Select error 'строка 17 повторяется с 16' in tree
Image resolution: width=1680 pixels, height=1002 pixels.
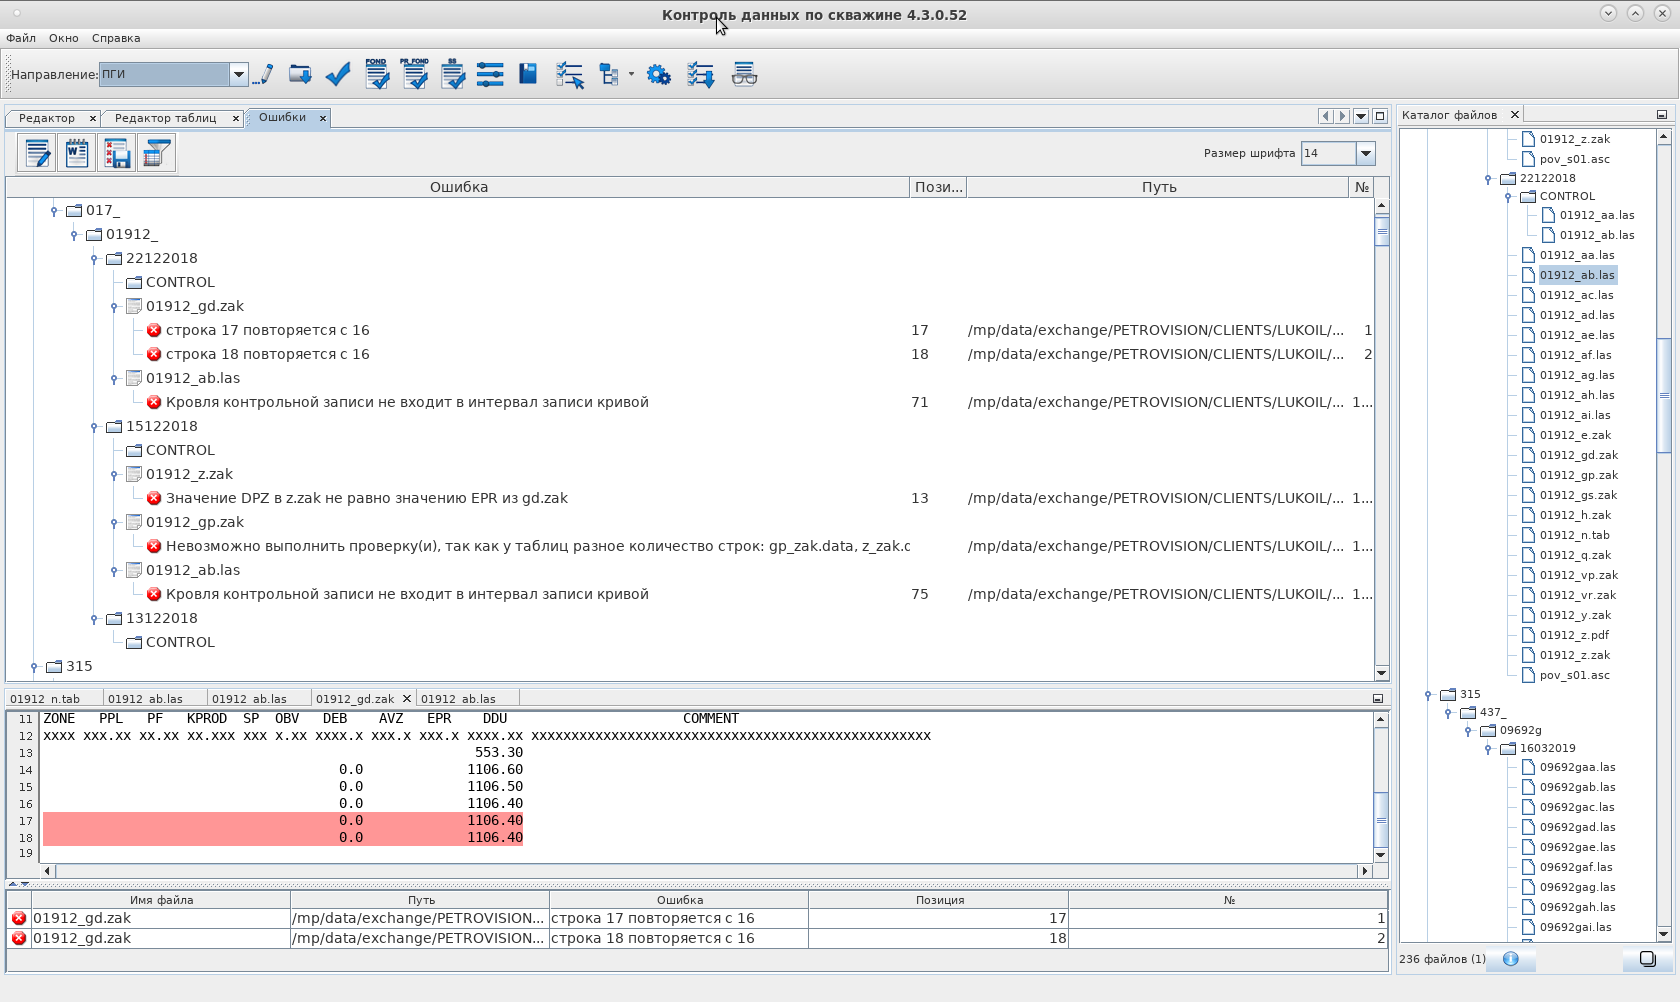pos(267,330)
